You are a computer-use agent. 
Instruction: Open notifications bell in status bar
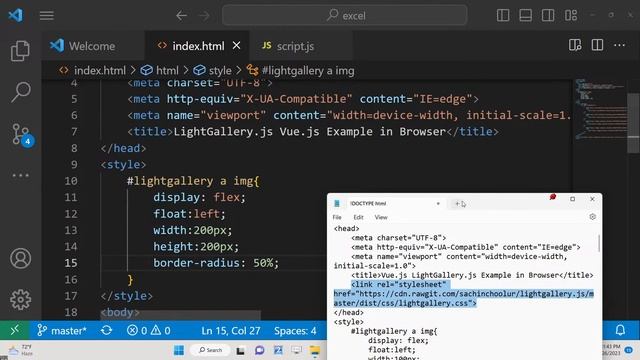[620, 330]
